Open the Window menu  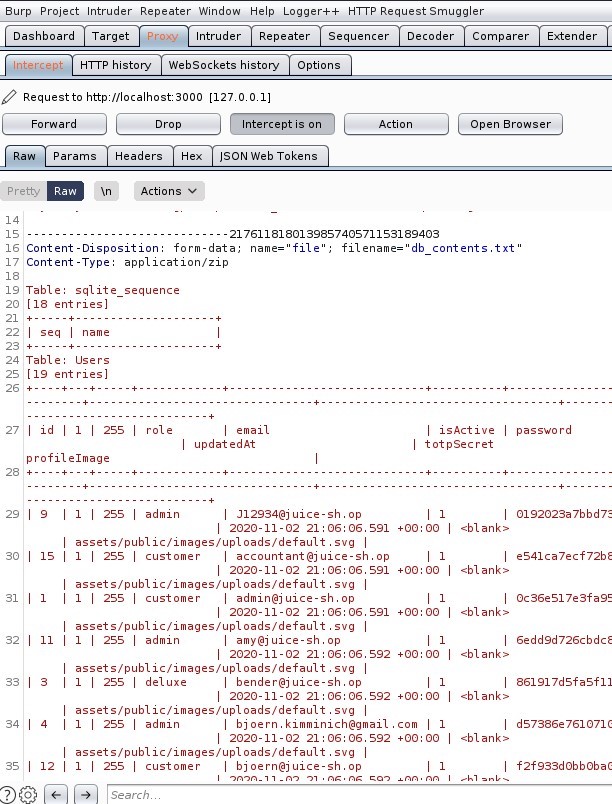pos(219,11)
